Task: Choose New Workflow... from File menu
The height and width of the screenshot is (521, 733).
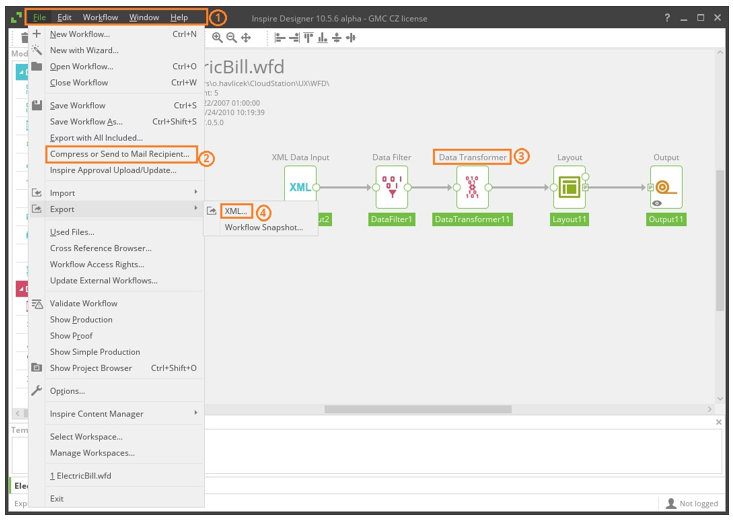Action: tap(116, 34)
